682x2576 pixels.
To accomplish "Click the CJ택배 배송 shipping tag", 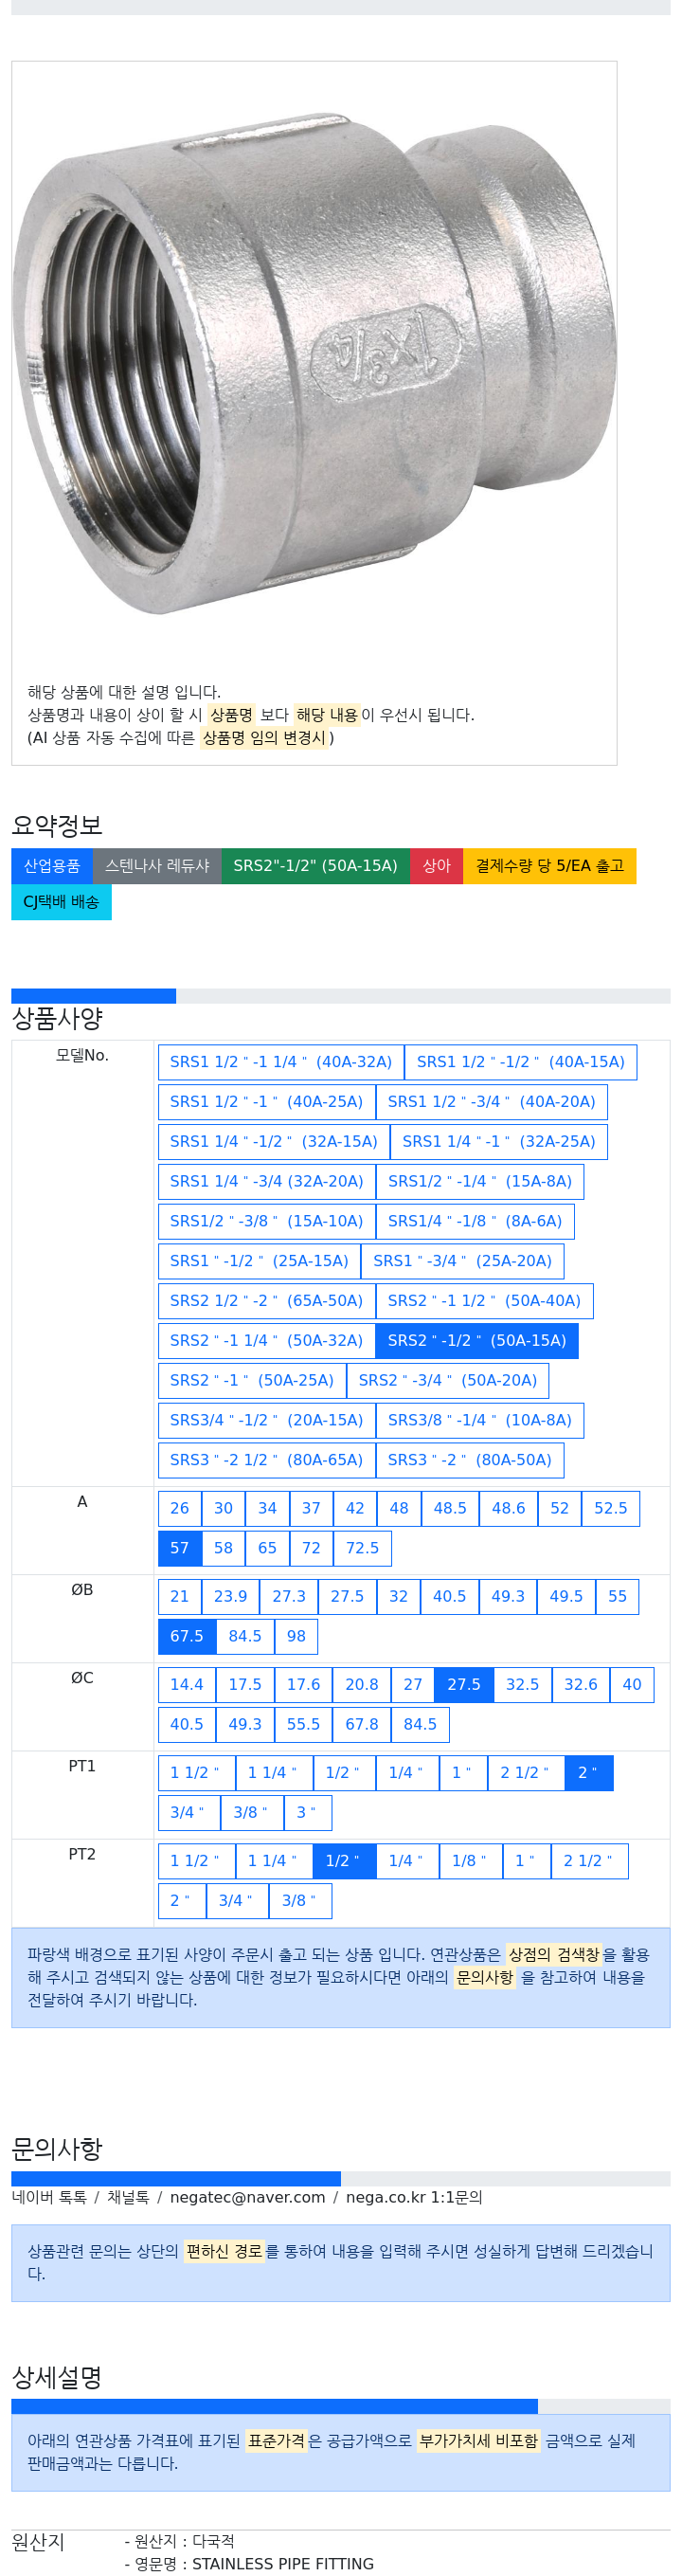I will (x=61, y=902).
